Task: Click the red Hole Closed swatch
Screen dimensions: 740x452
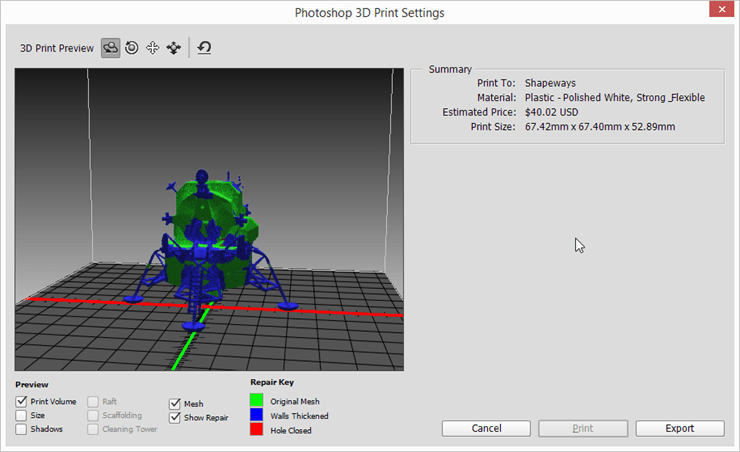Action: (256, 429)
